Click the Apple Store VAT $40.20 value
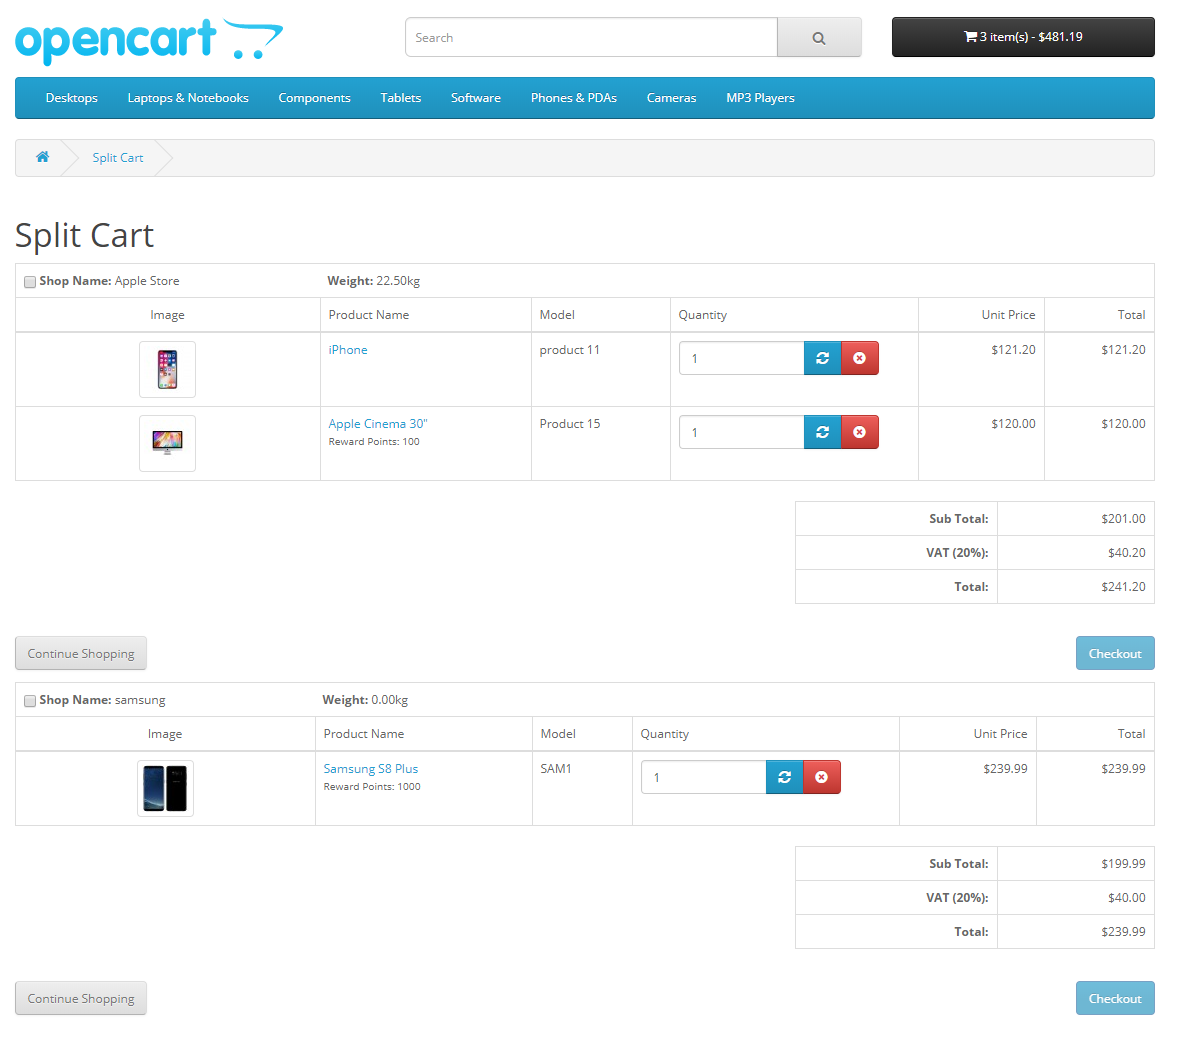The image size is (1181, 1047). [x=1126, y=553]
